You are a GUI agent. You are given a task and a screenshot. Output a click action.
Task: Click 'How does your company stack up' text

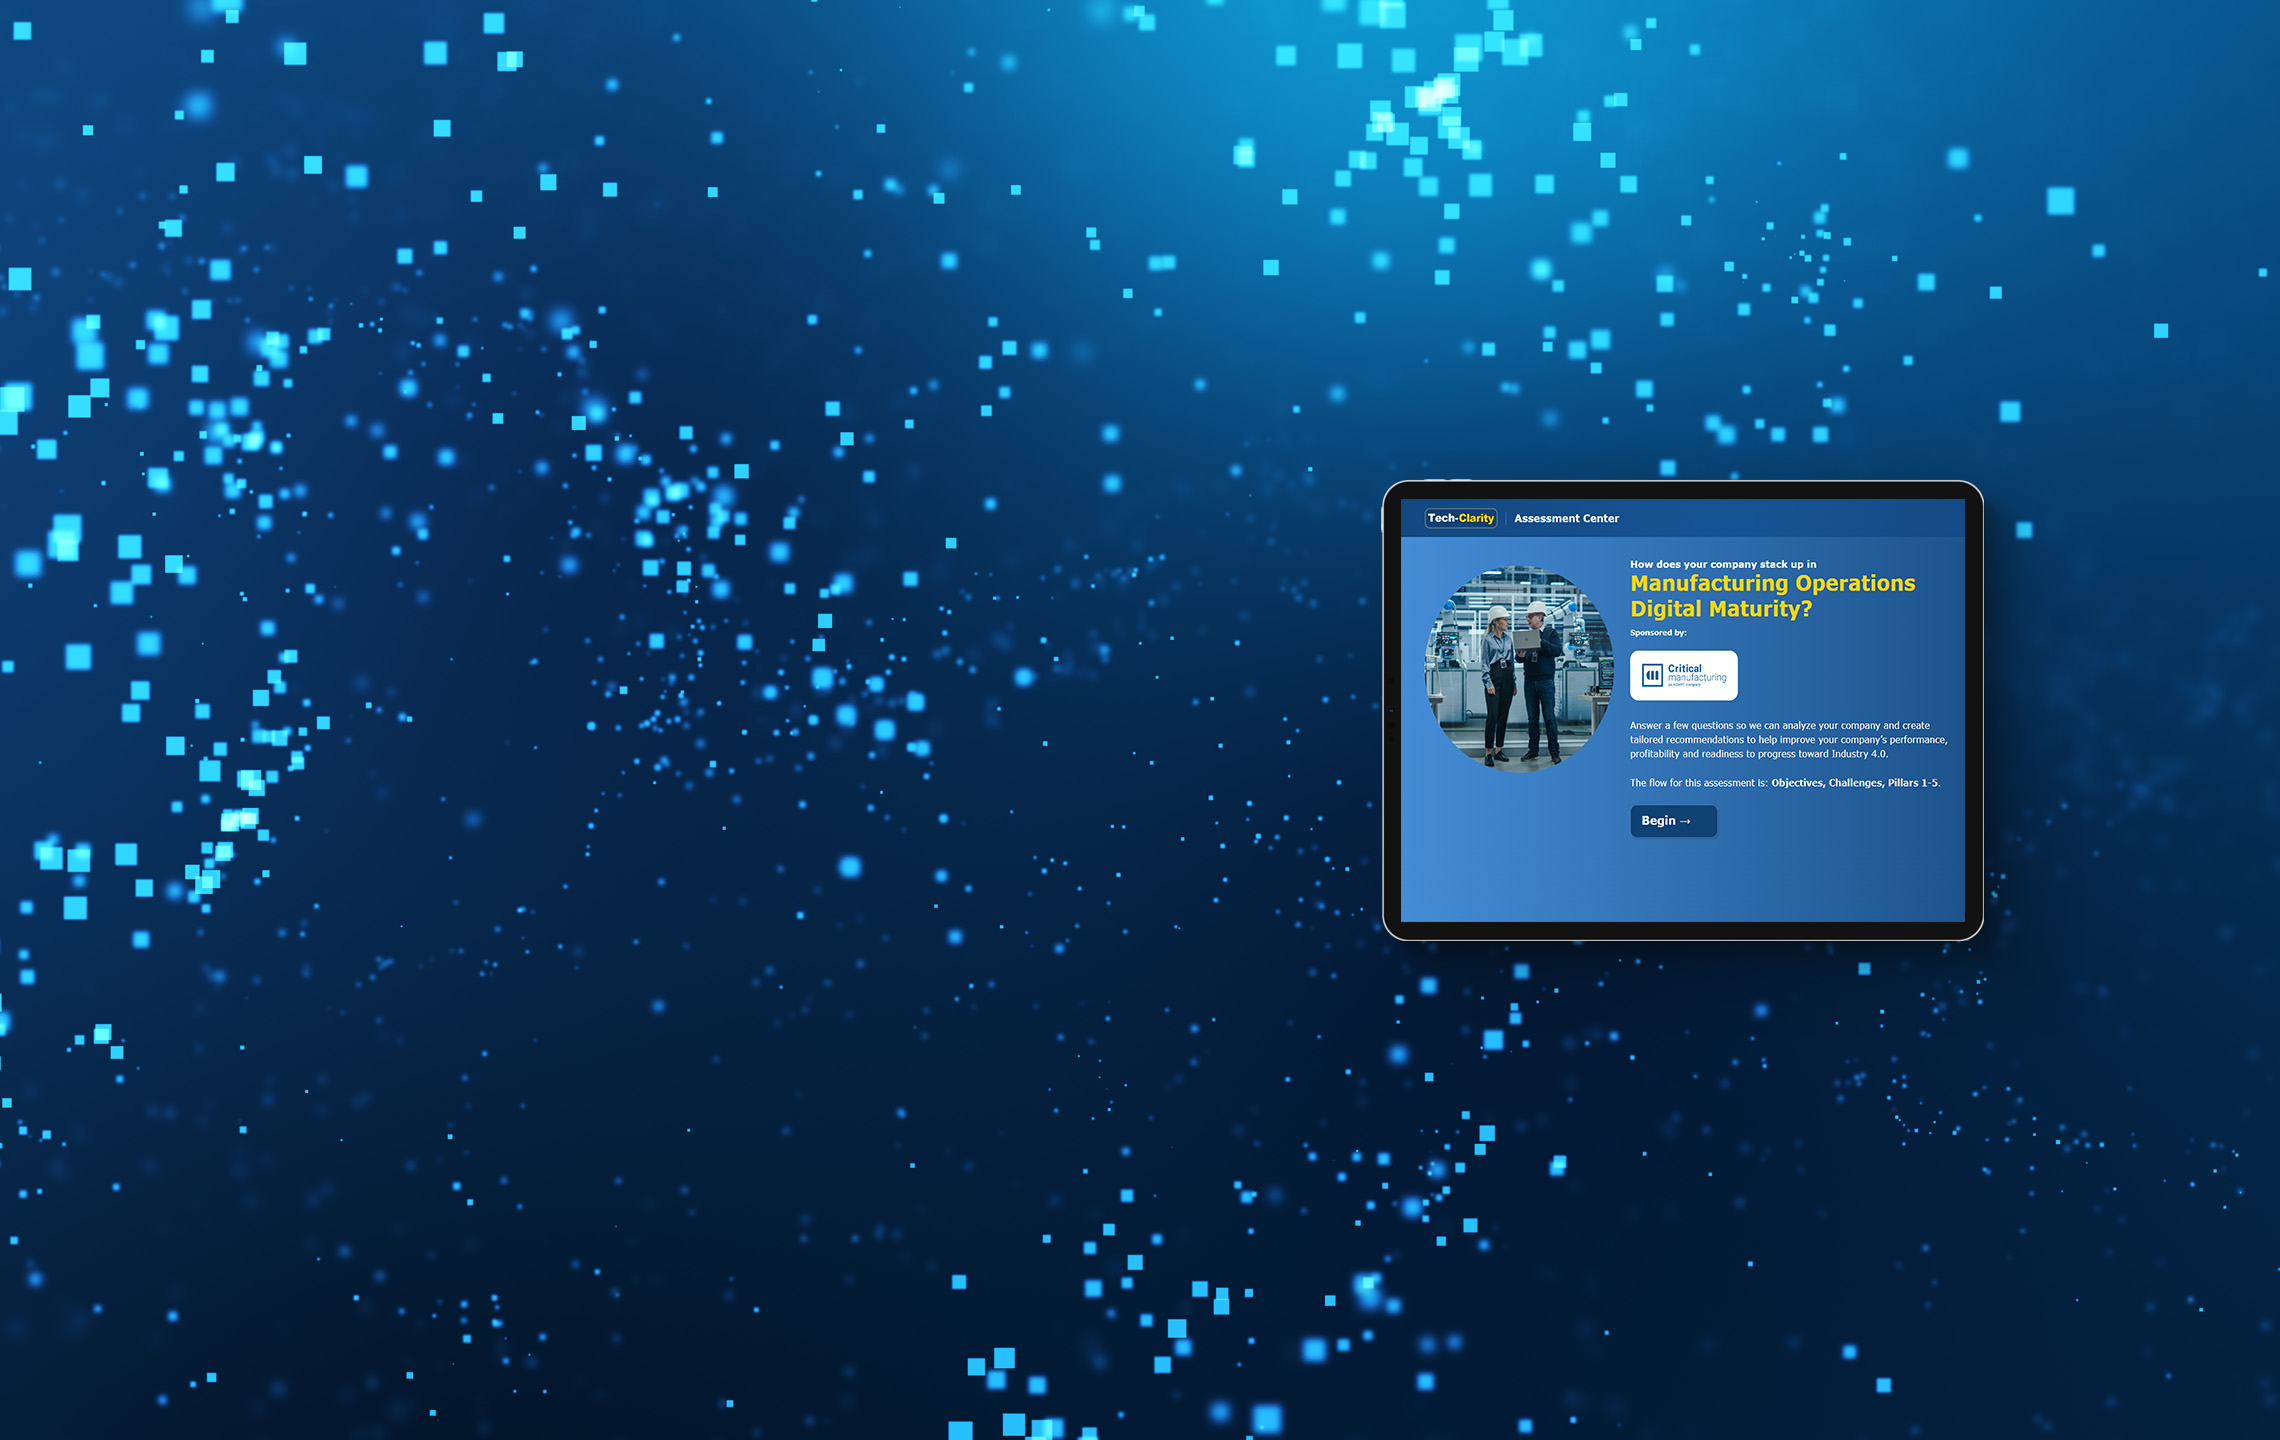click(x=1722, y=564)
